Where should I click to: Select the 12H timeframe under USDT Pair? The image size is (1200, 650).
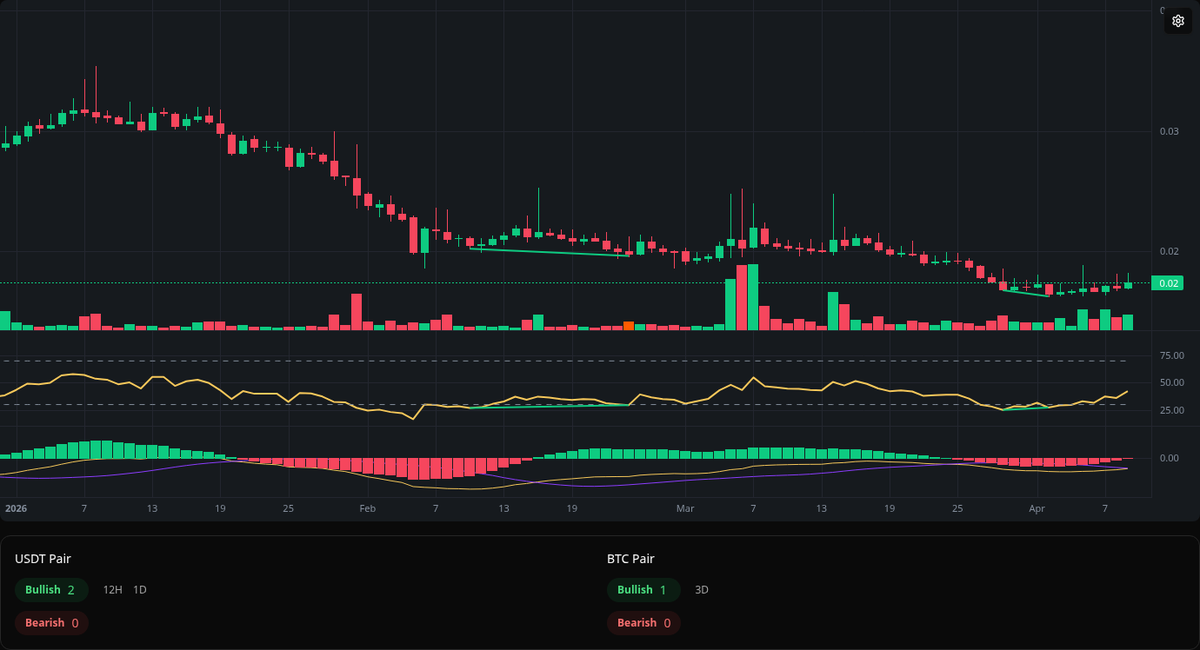(113, 590)
